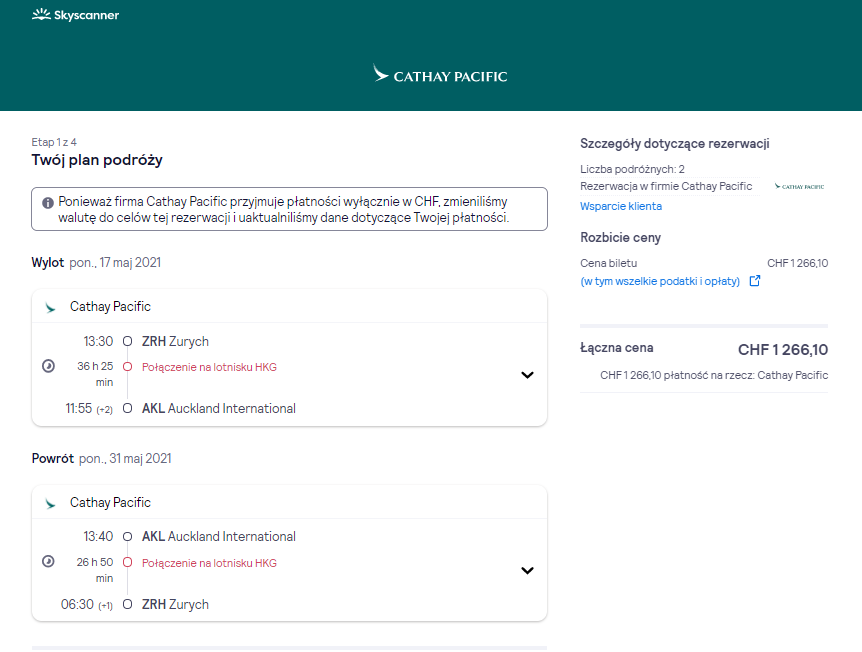862x652 pixels.
Task: Click the clock icon beside 36 h 25 min
Action: tap(48, 366)
